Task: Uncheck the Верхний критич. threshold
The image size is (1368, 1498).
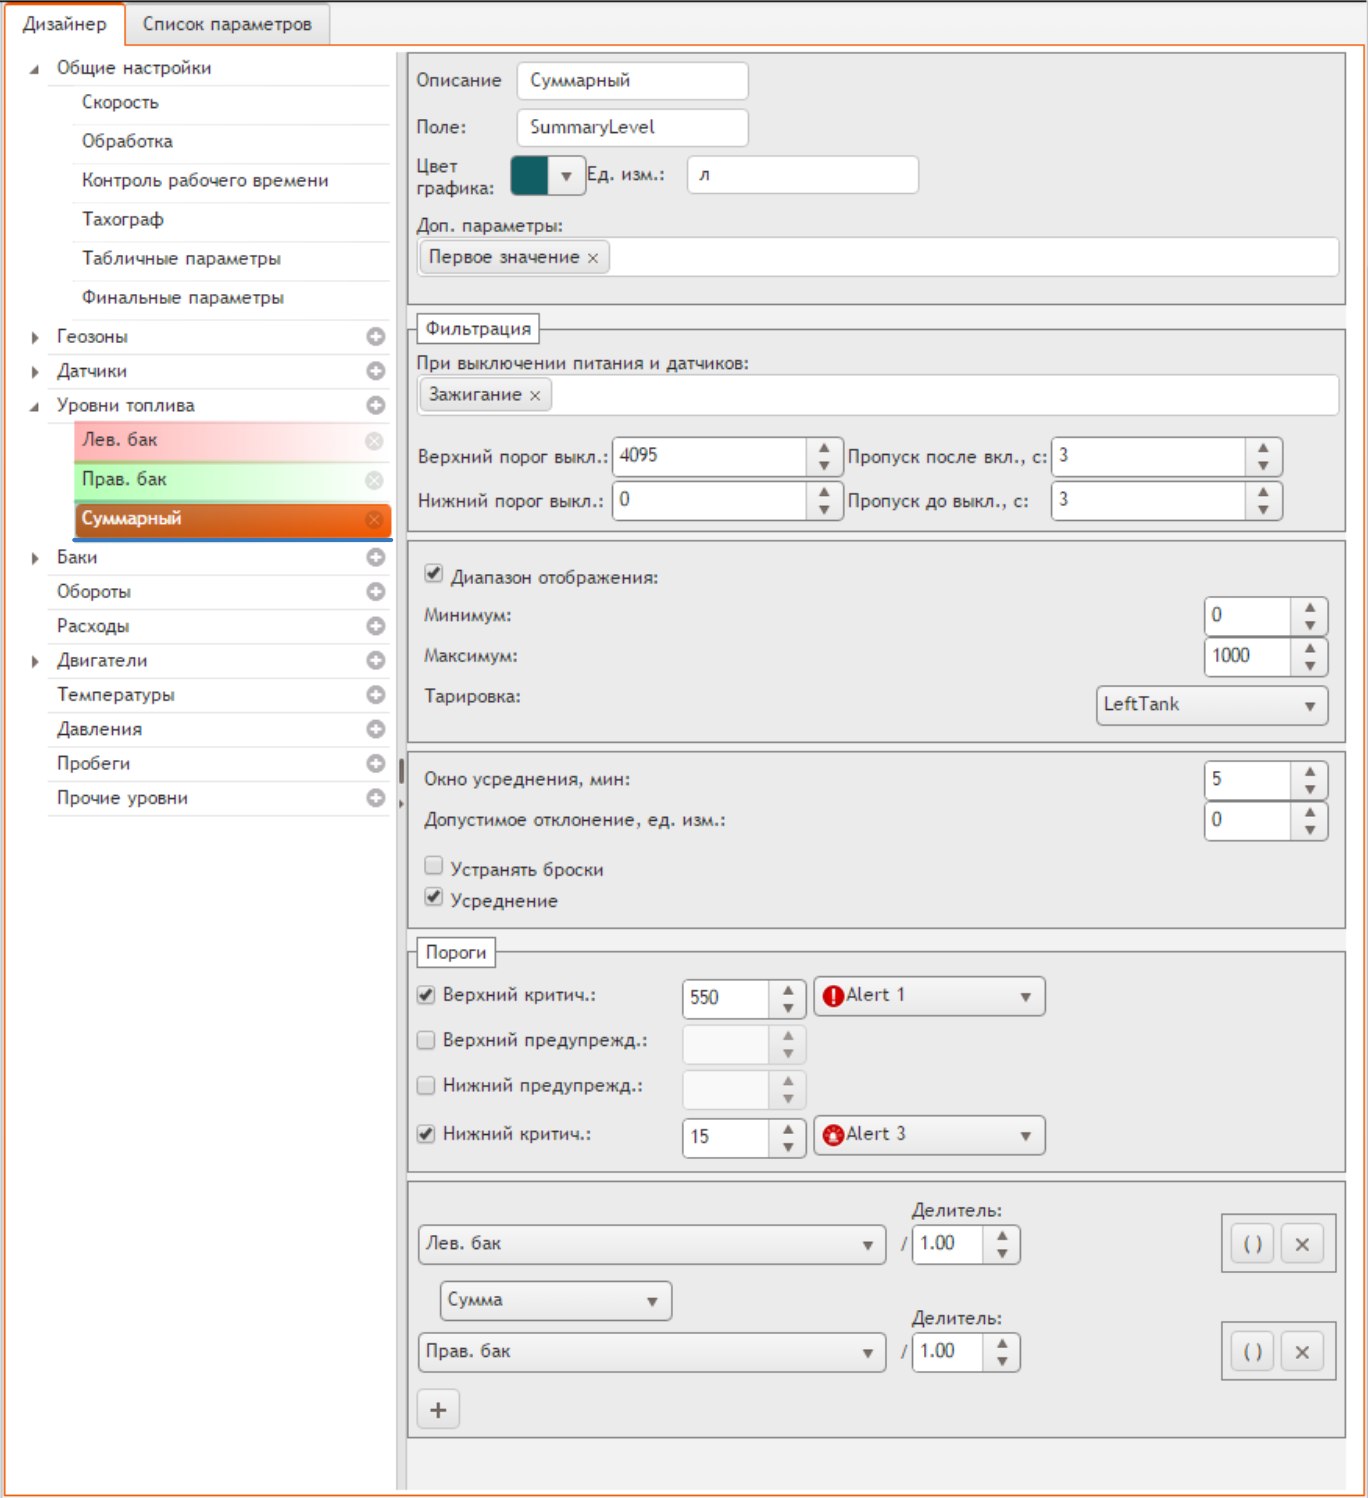Action: [426, 995]
